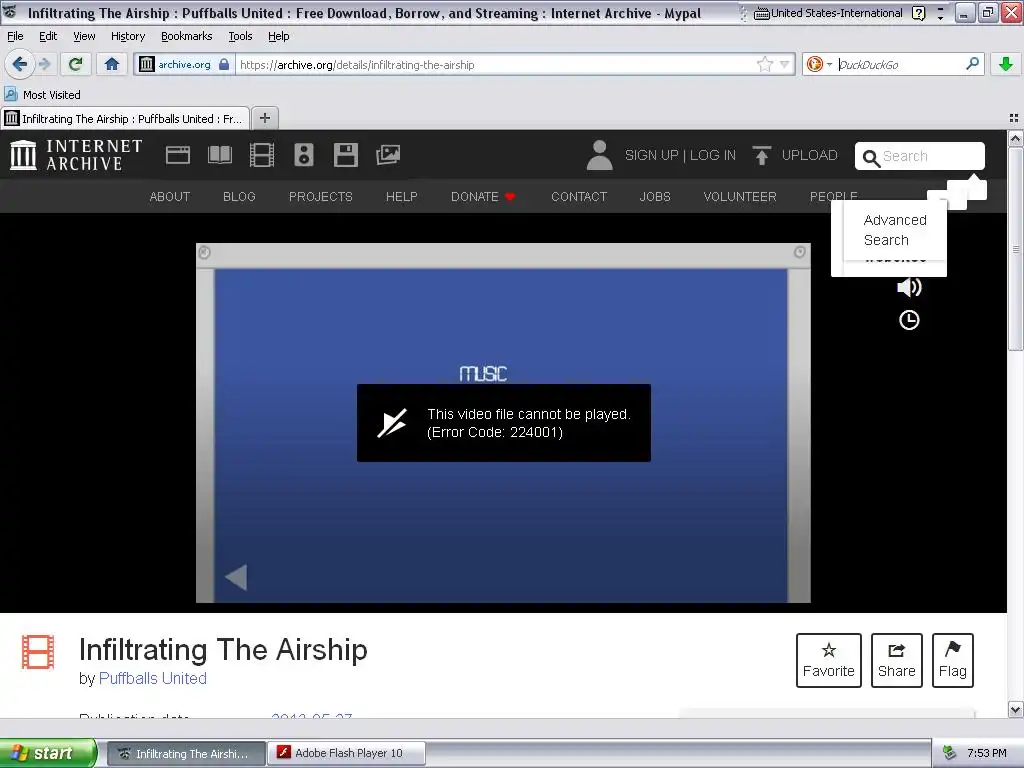Open the JOBS nav link

coord(655,197)
